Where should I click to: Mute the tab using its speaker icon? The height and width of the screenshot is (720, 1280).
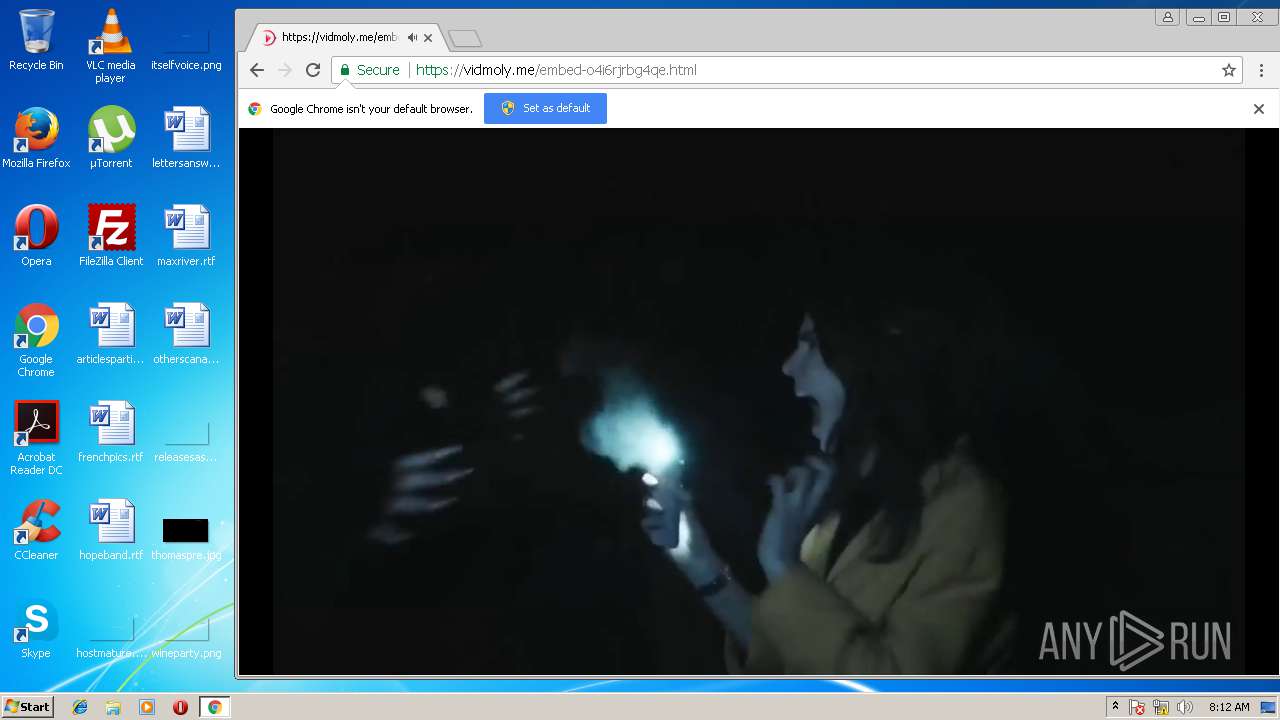(x=412, y=38)
